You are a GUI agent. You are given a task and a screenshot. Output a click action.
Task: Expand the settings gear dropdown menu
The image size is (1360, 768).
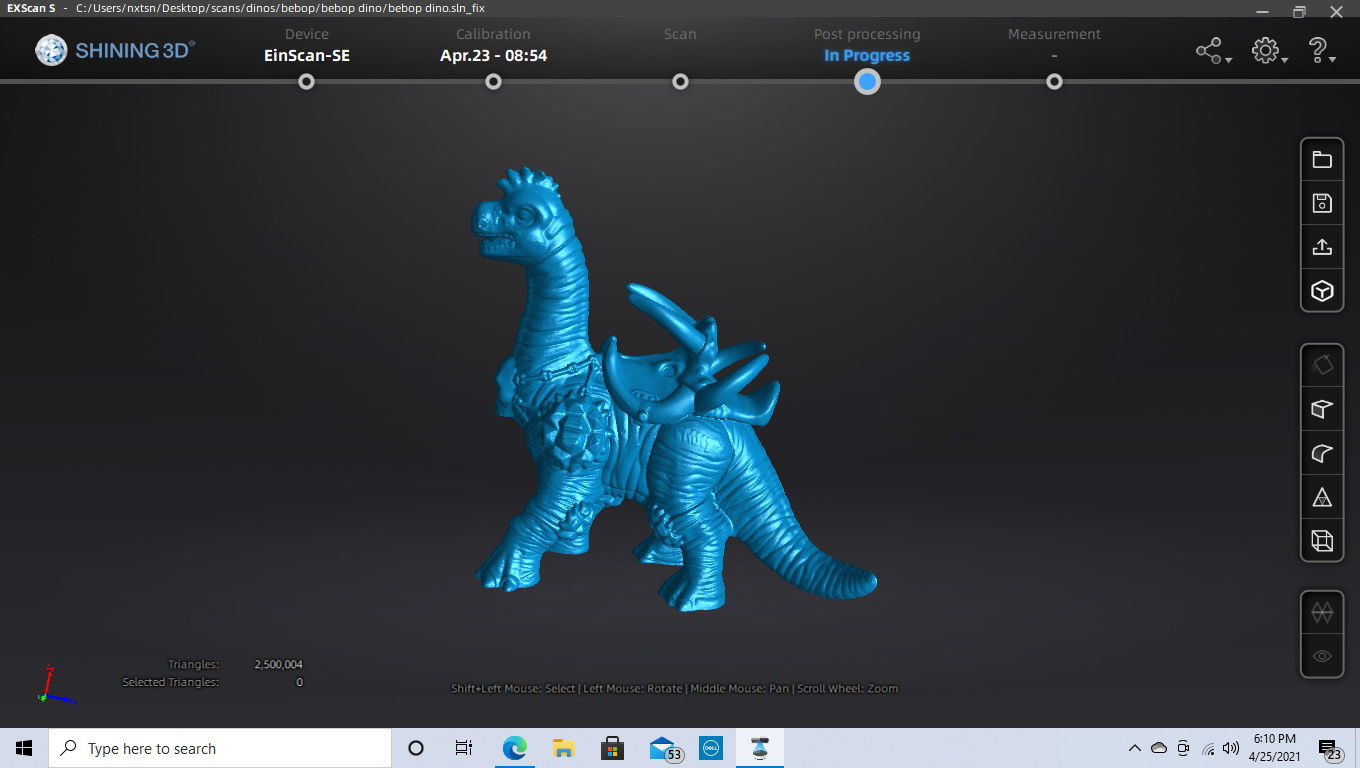point(1268,49)
